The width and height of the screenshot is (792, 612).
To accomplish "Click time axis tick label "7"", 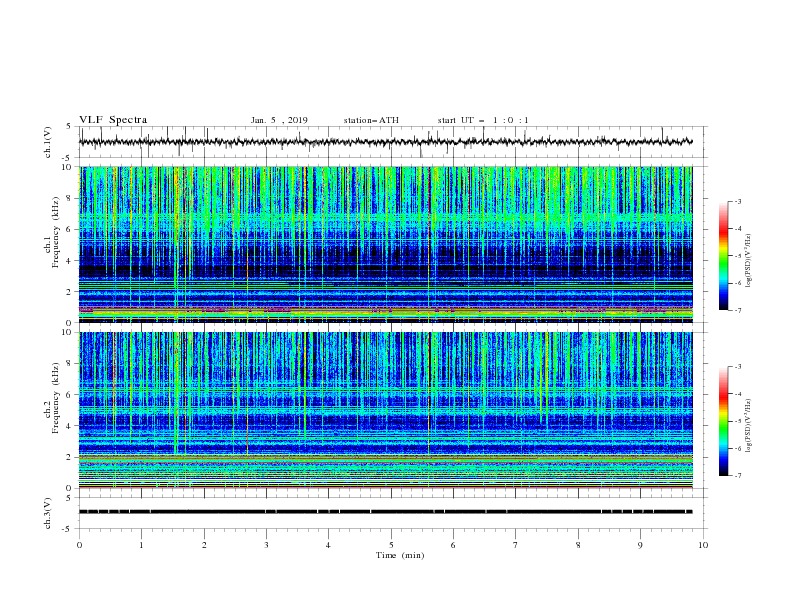I will click(516, 545).
